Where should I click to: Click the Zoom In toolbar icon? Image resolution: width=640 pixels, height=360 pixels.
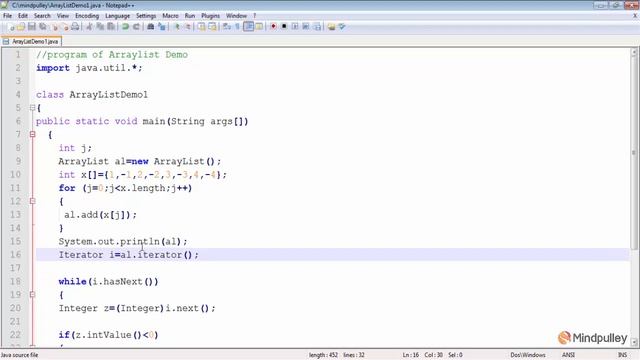click(177, 27)
